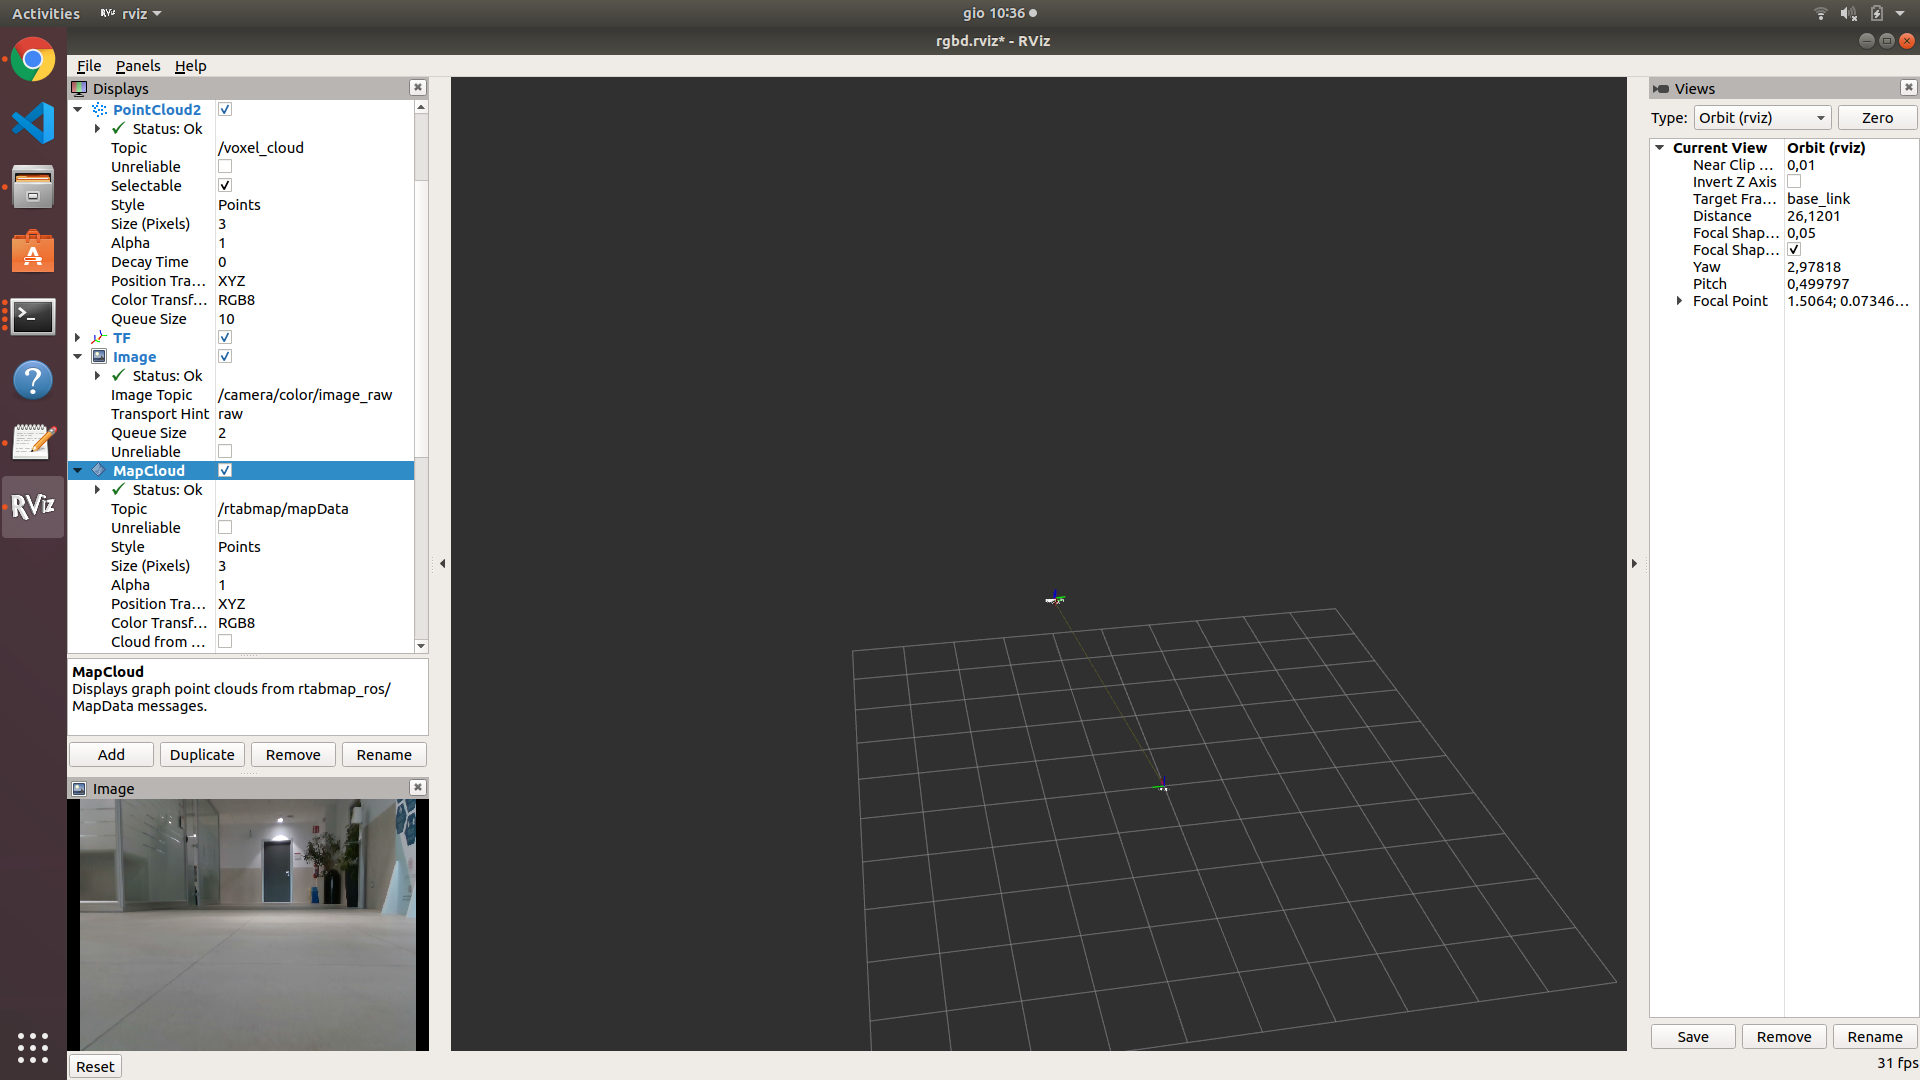Close the Displays panel
The width and height of the screenshot is (1920, 1080).
tap(418, 88)
